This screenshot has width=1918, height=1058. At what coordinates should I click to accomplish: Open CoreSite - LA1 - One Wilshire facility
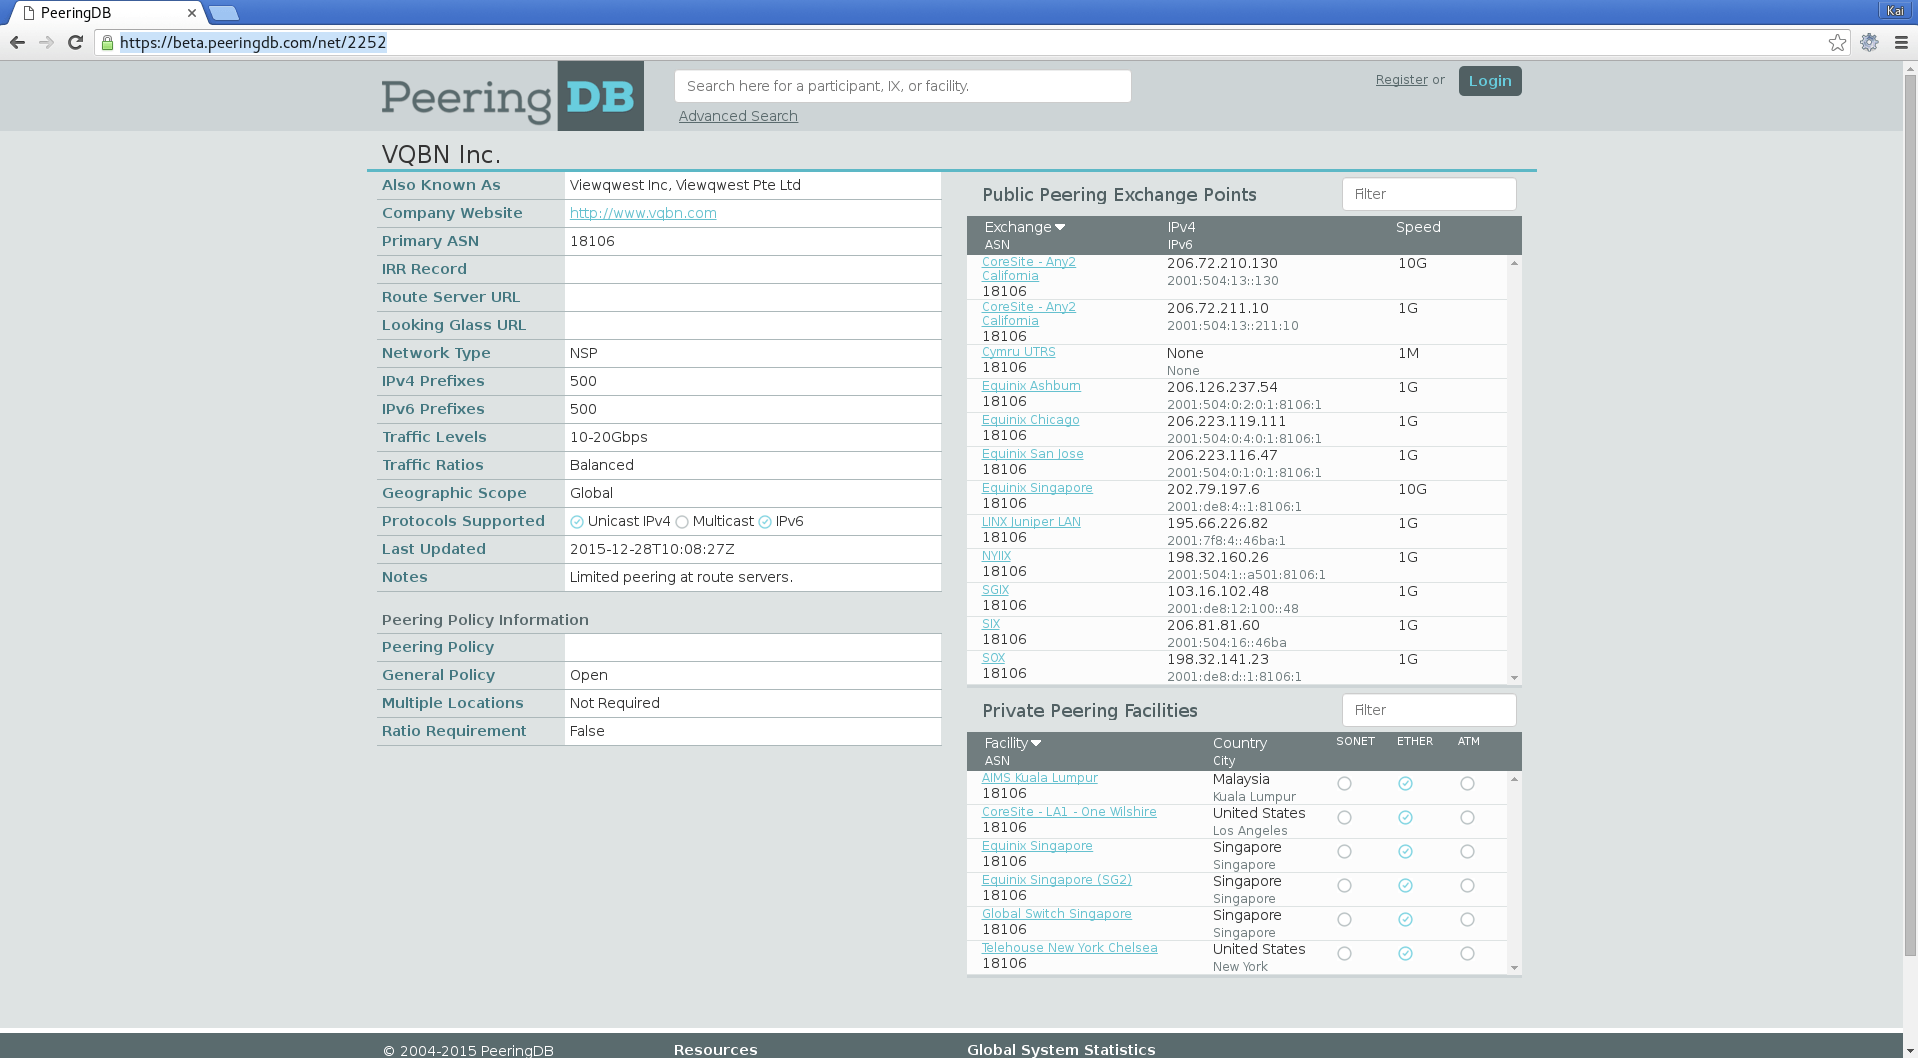1069,812
